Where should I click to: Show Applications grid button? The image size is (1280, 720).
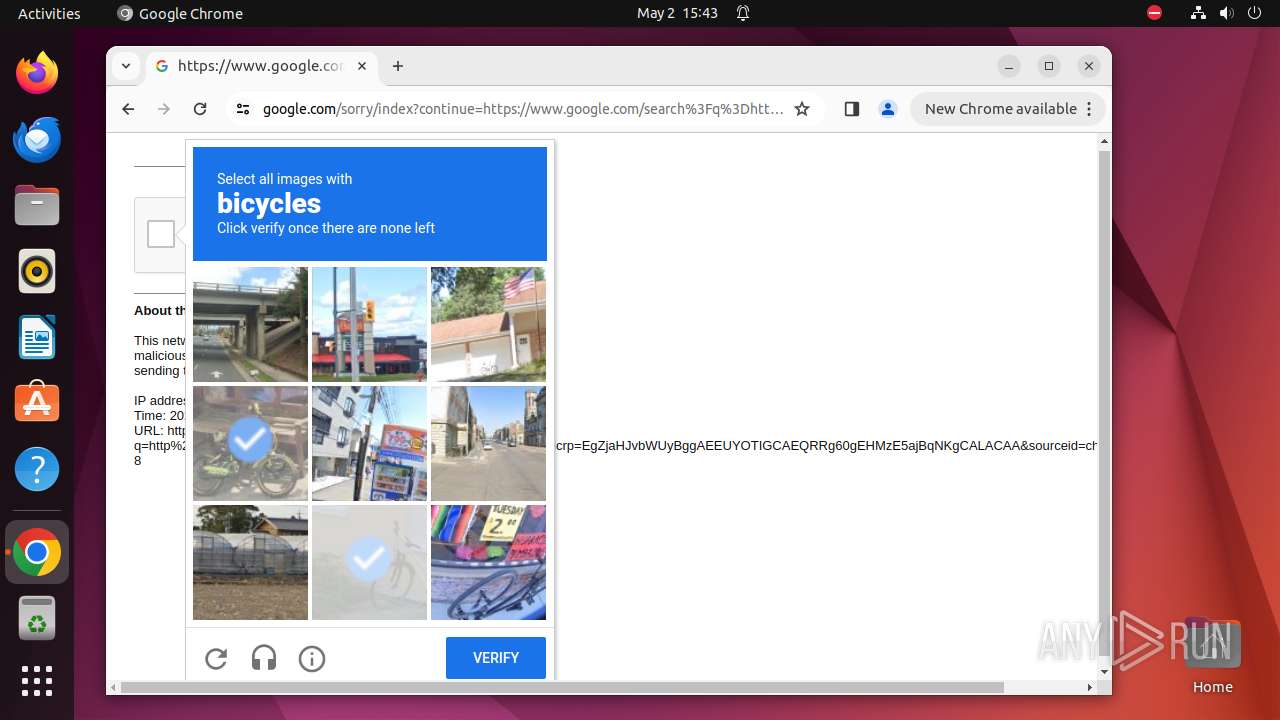(x=37, y=681)
